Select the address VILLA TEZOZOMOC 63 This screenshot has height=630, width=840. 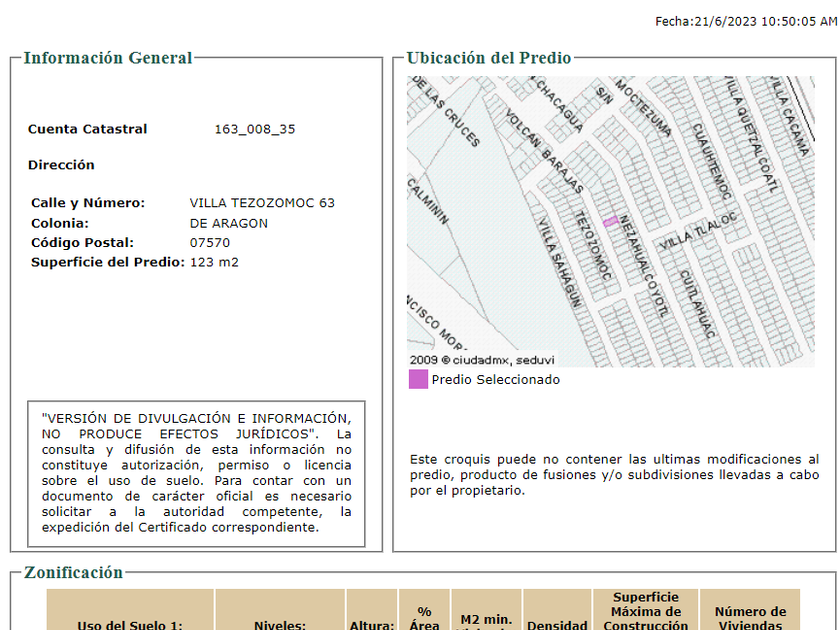[262, 203]
